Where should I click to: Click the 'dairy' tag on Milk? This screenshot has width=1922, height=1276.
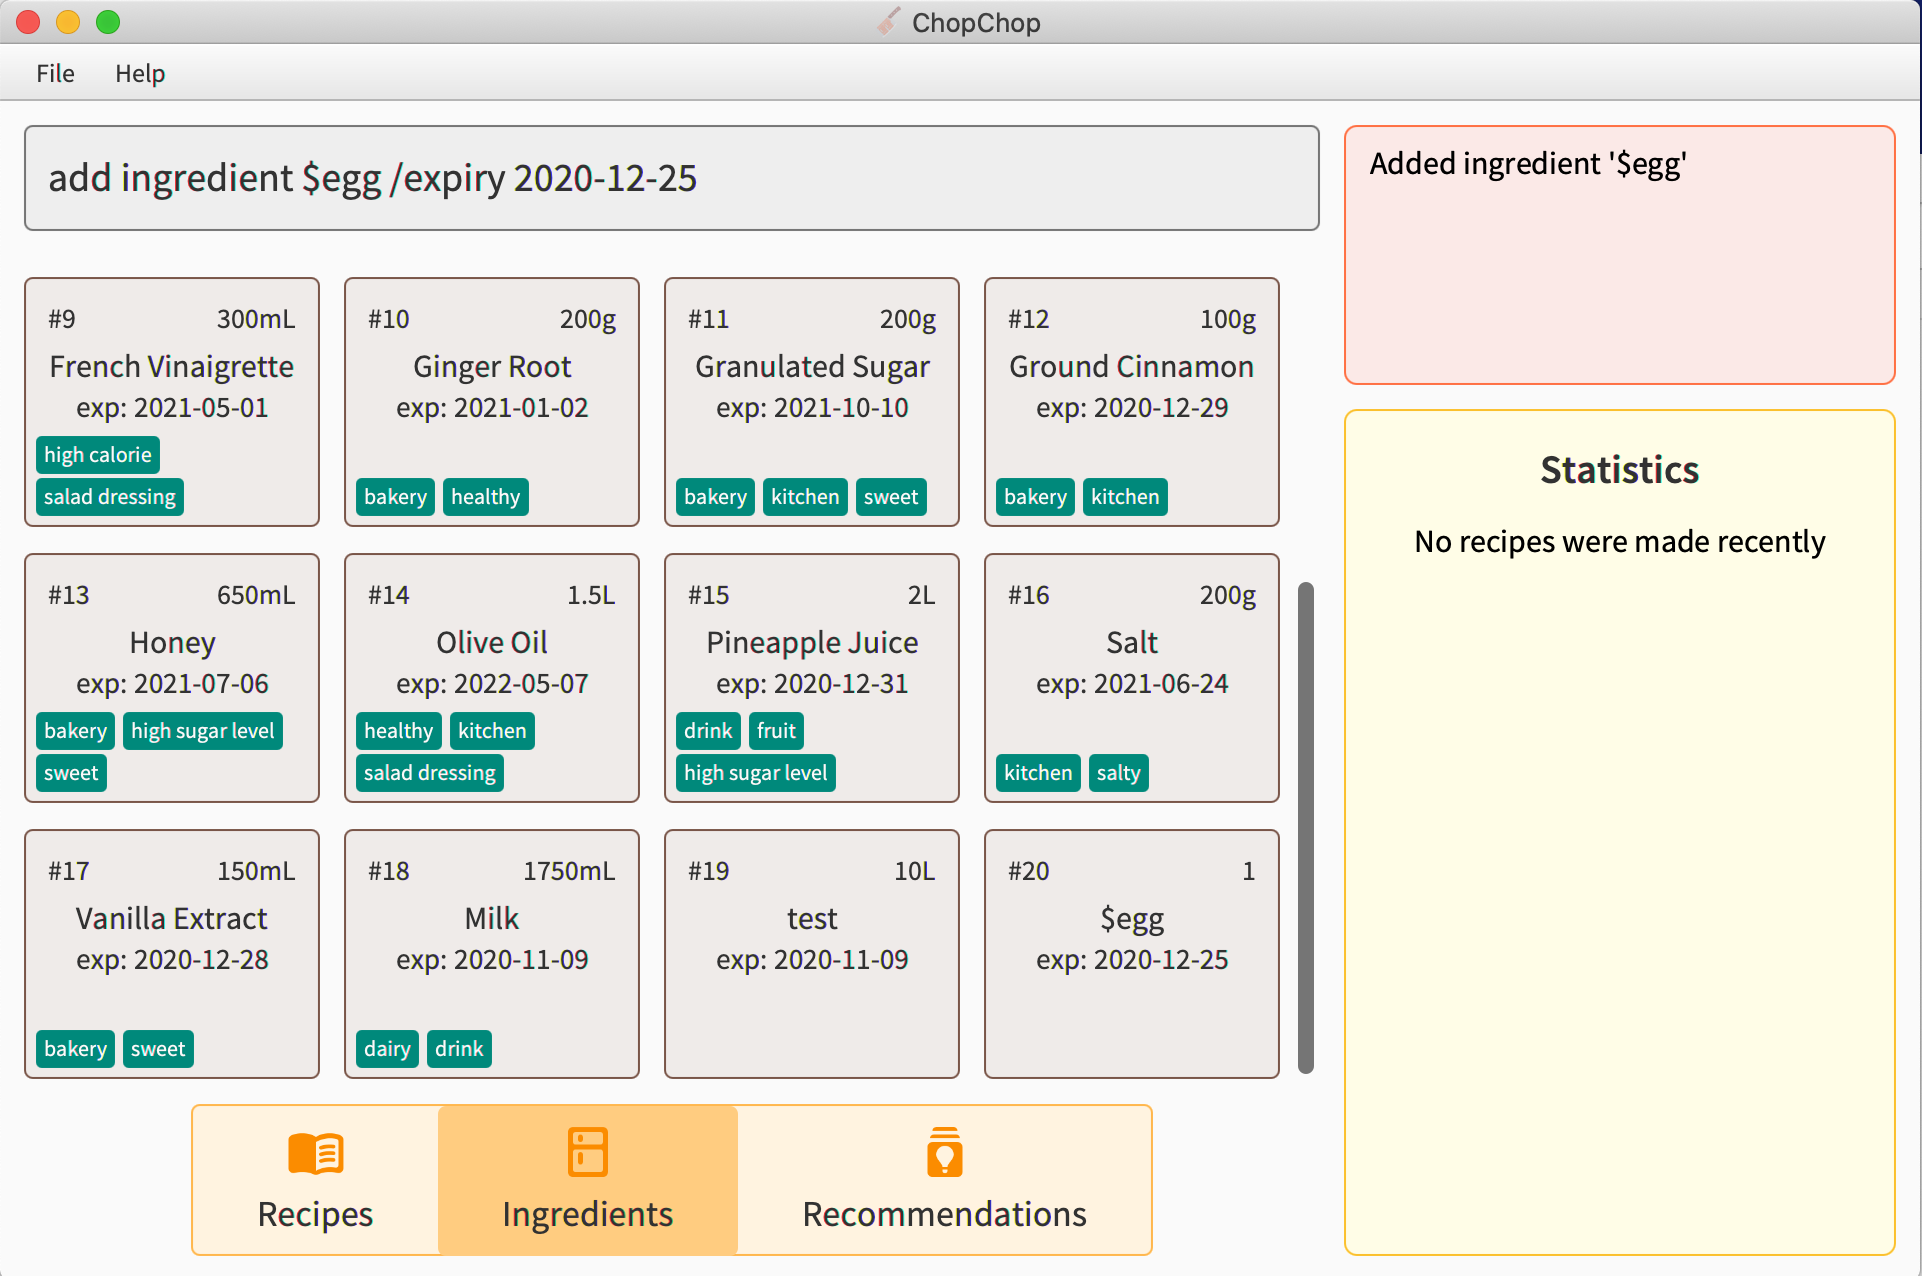[387, 1049]
